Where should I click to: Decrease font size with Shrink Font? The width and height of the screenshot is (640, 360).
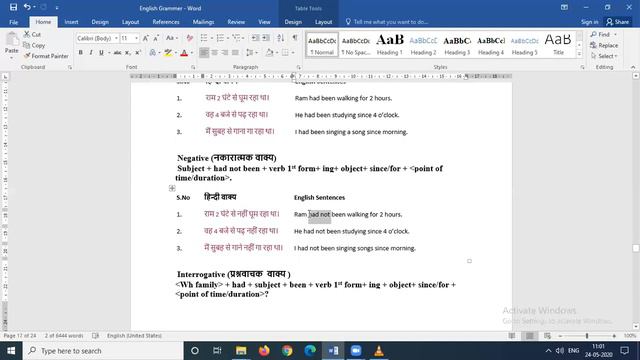pos(156,38)
